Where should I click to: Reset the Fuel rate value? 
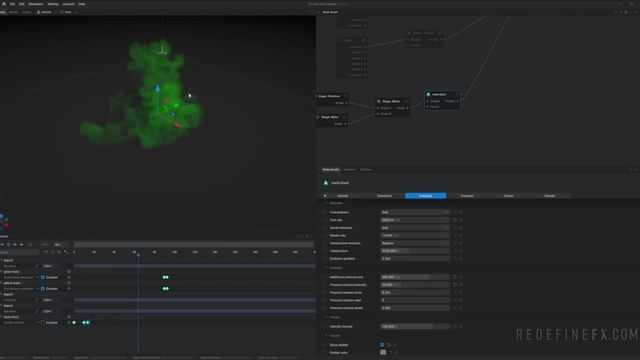[x=455, y=220]
